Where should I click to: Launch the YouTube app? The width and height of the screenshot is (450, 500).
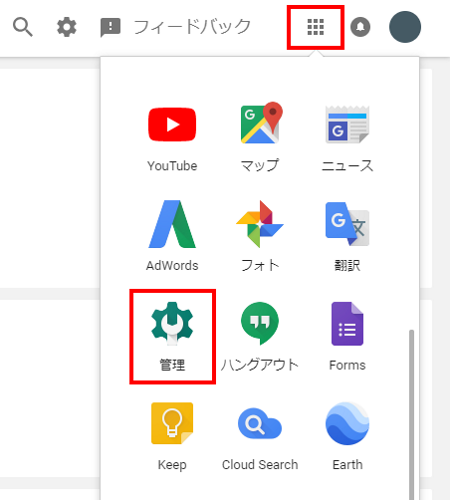coord(172,124)
